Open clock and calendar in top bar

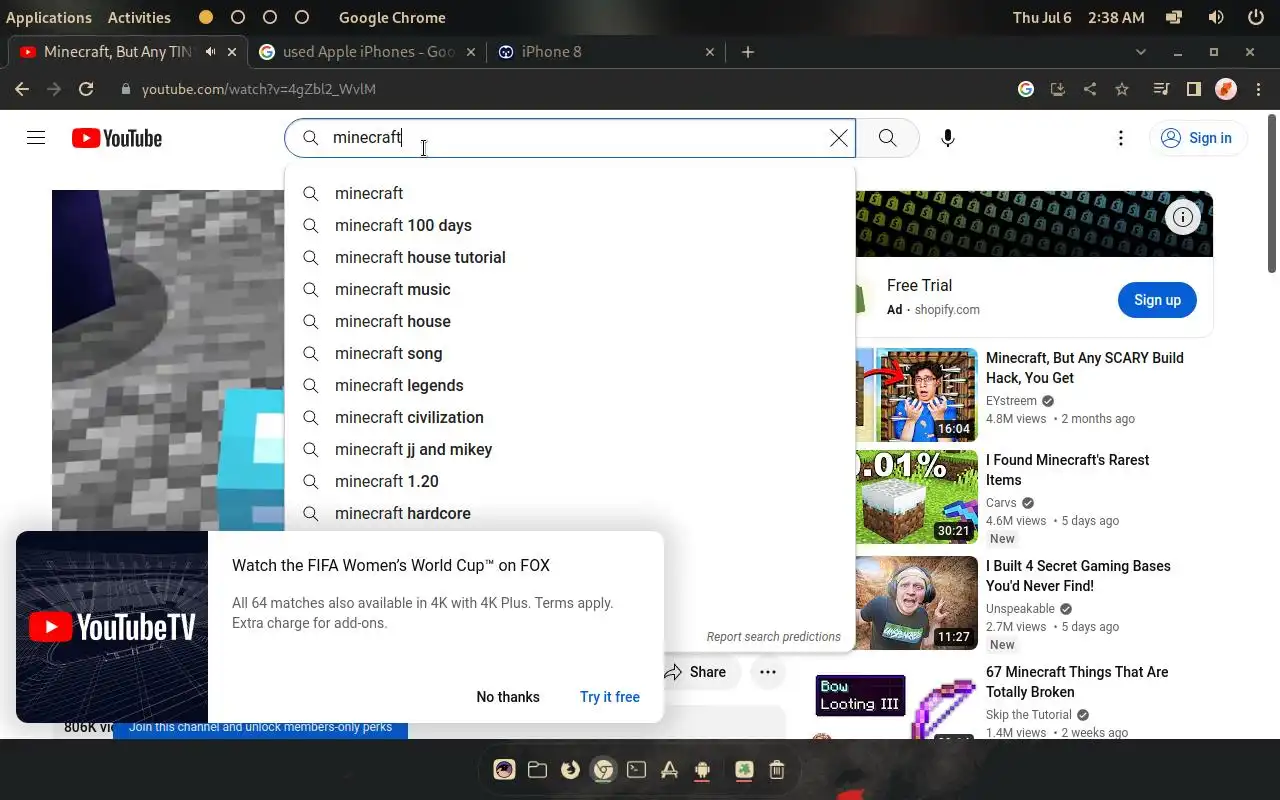[1079, 17]
